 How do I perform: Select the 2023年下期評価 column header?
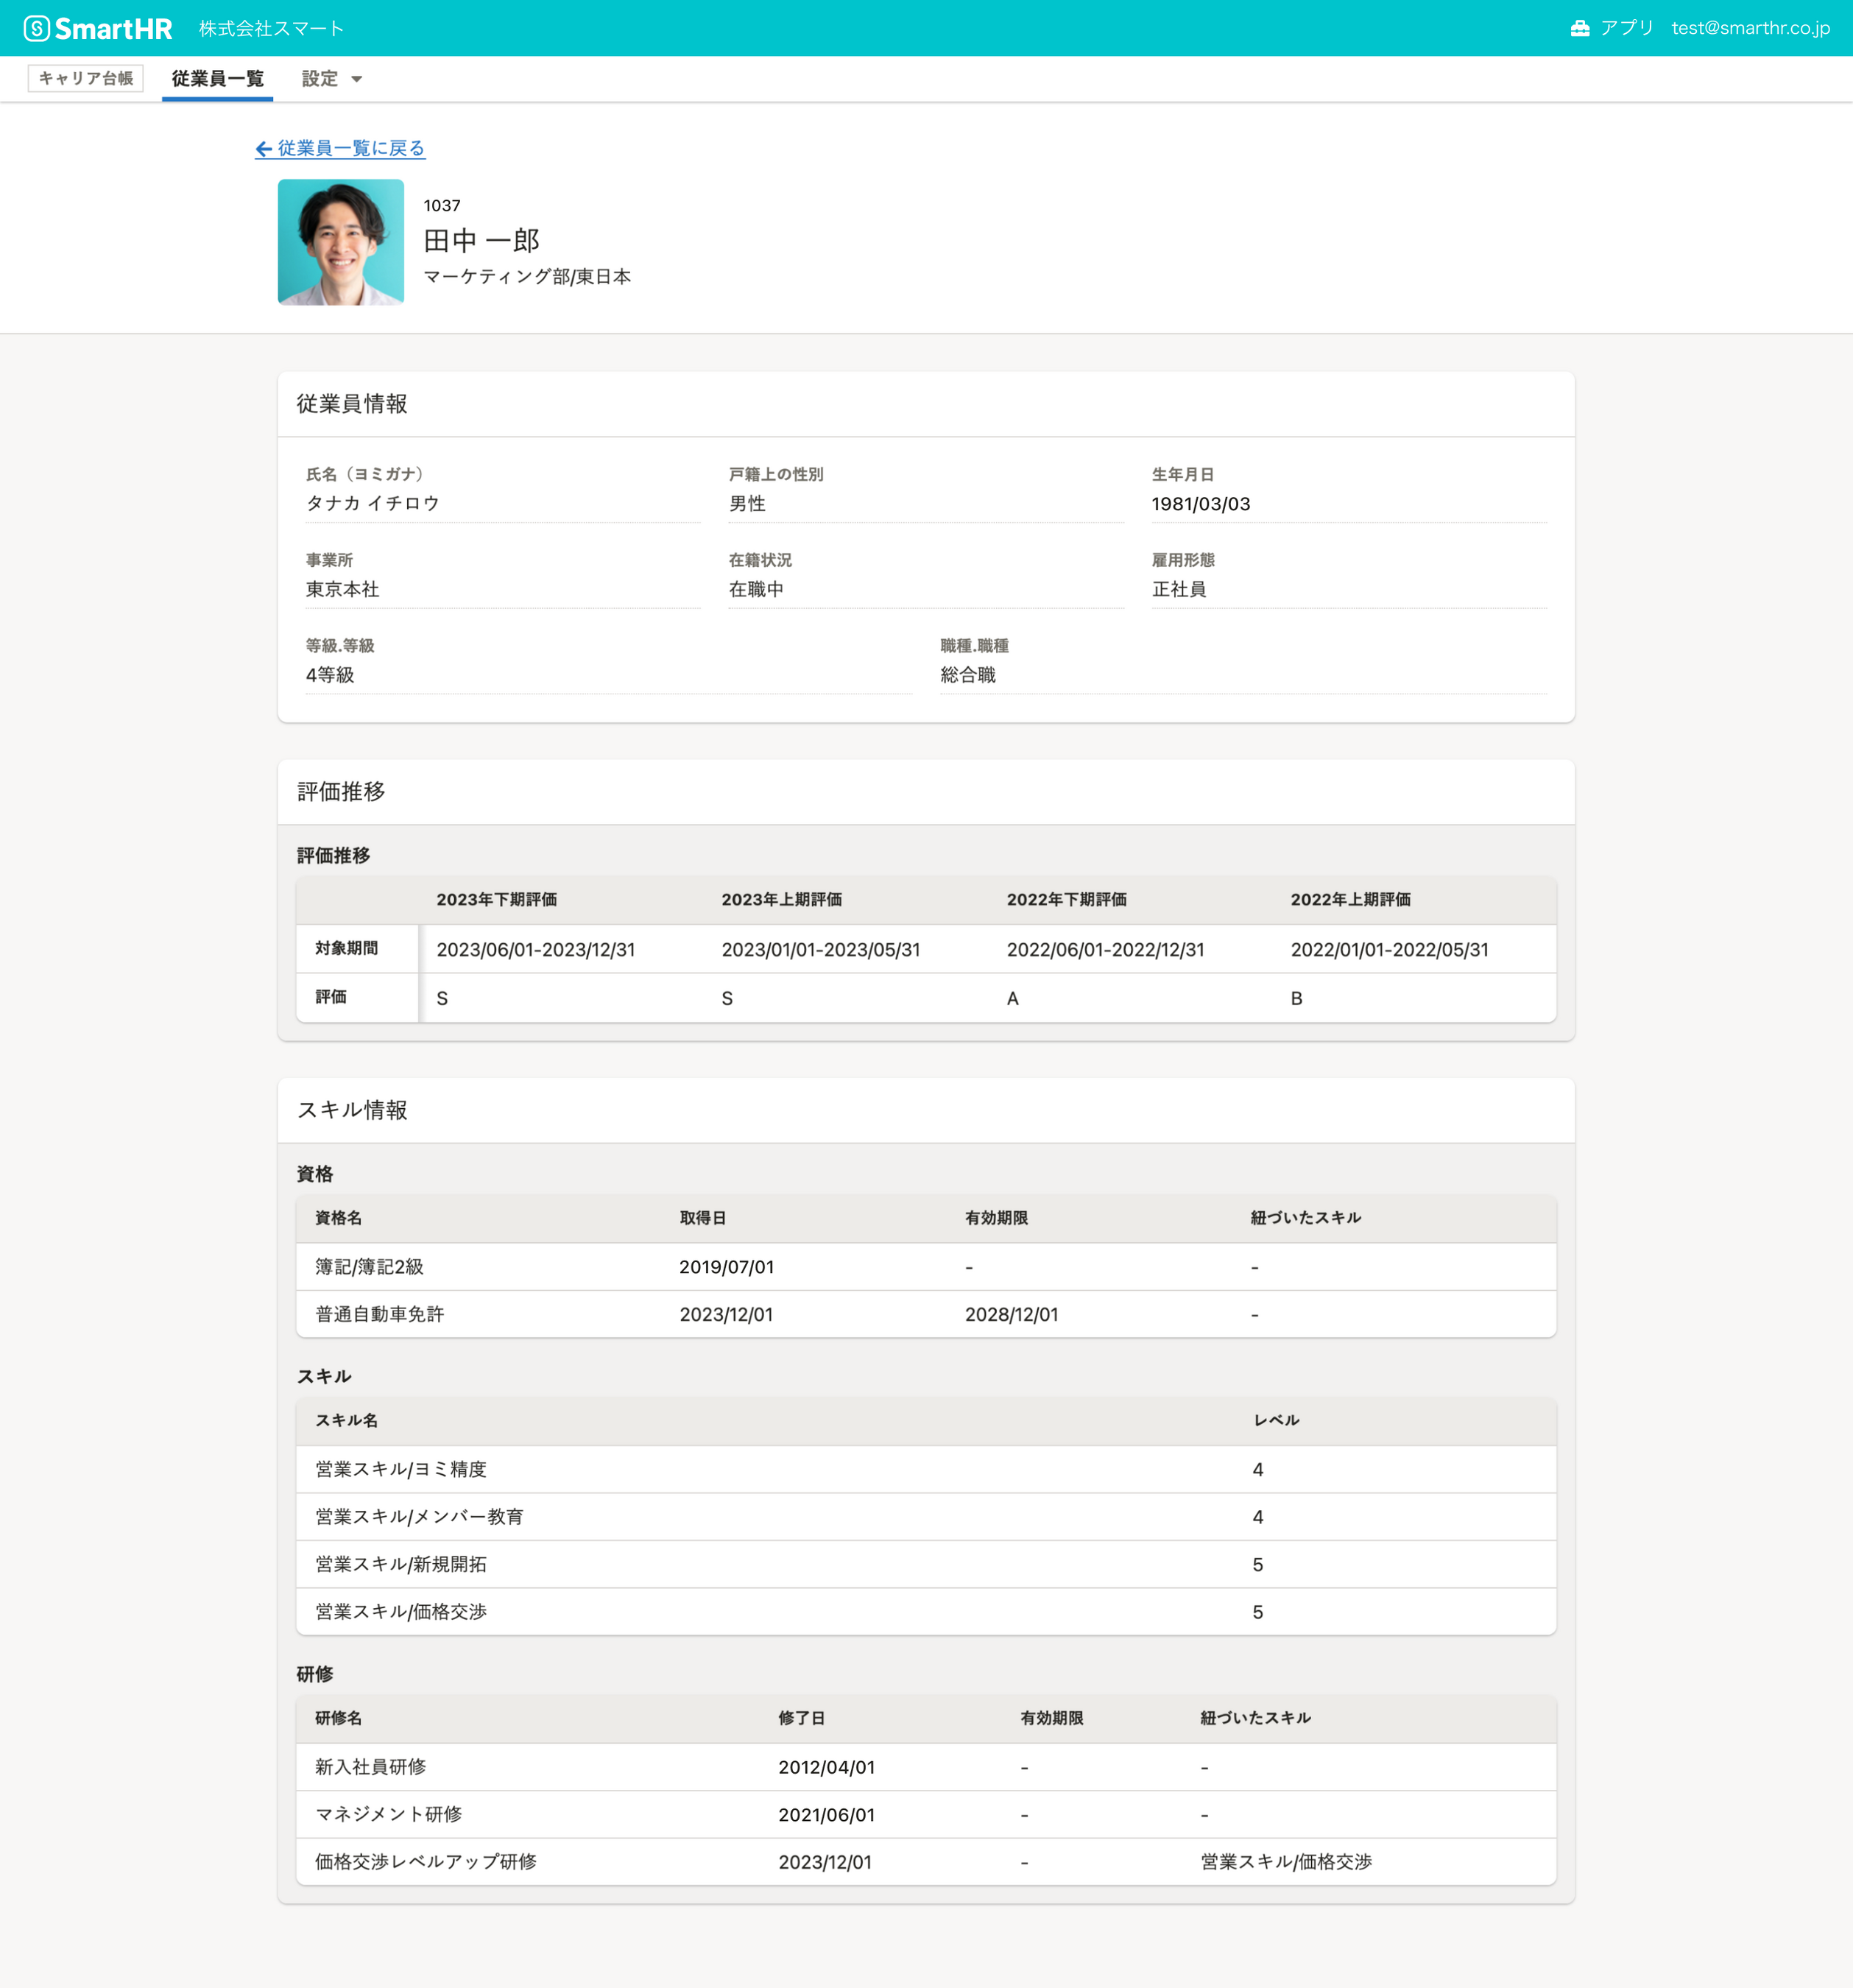[x=496, y=900]
